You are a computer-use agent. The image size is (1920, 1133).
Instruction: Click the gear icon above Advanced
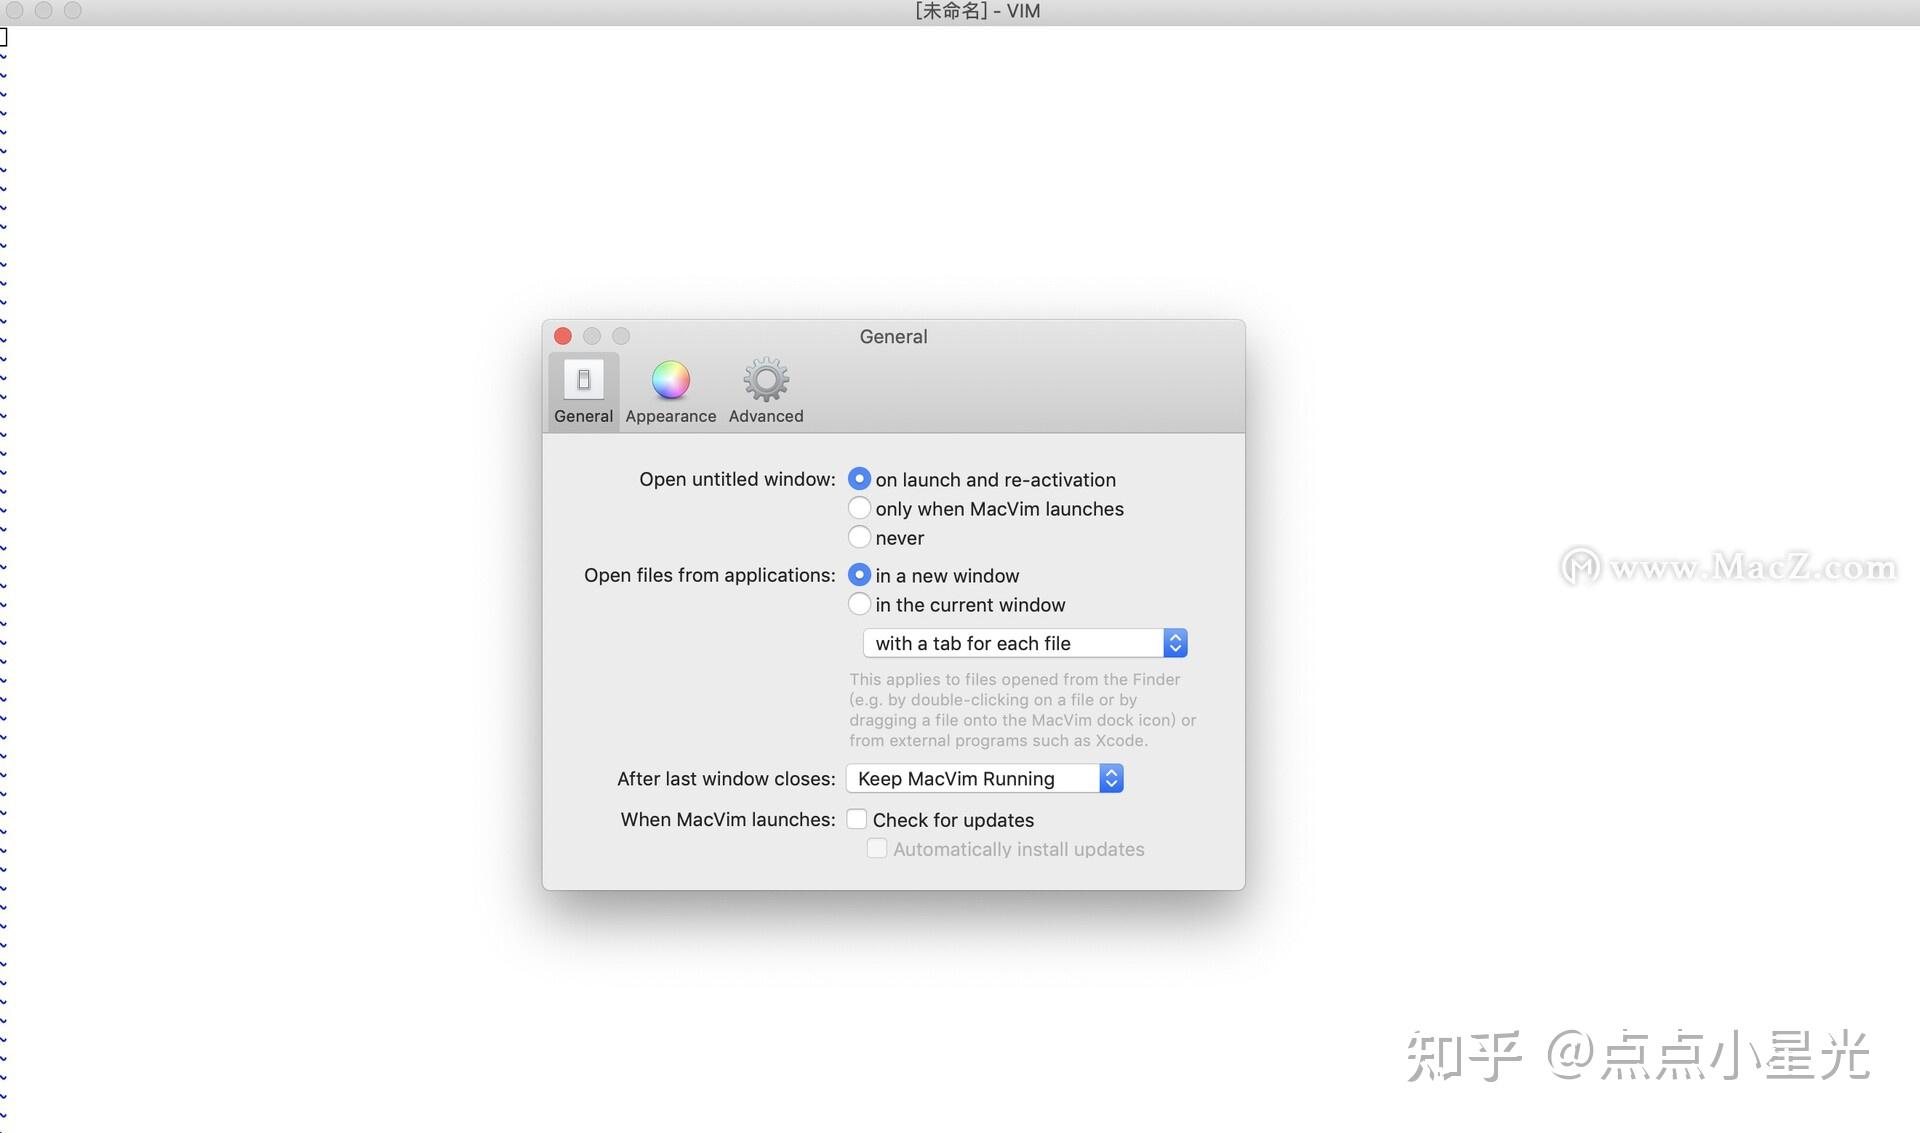point(765,378)
